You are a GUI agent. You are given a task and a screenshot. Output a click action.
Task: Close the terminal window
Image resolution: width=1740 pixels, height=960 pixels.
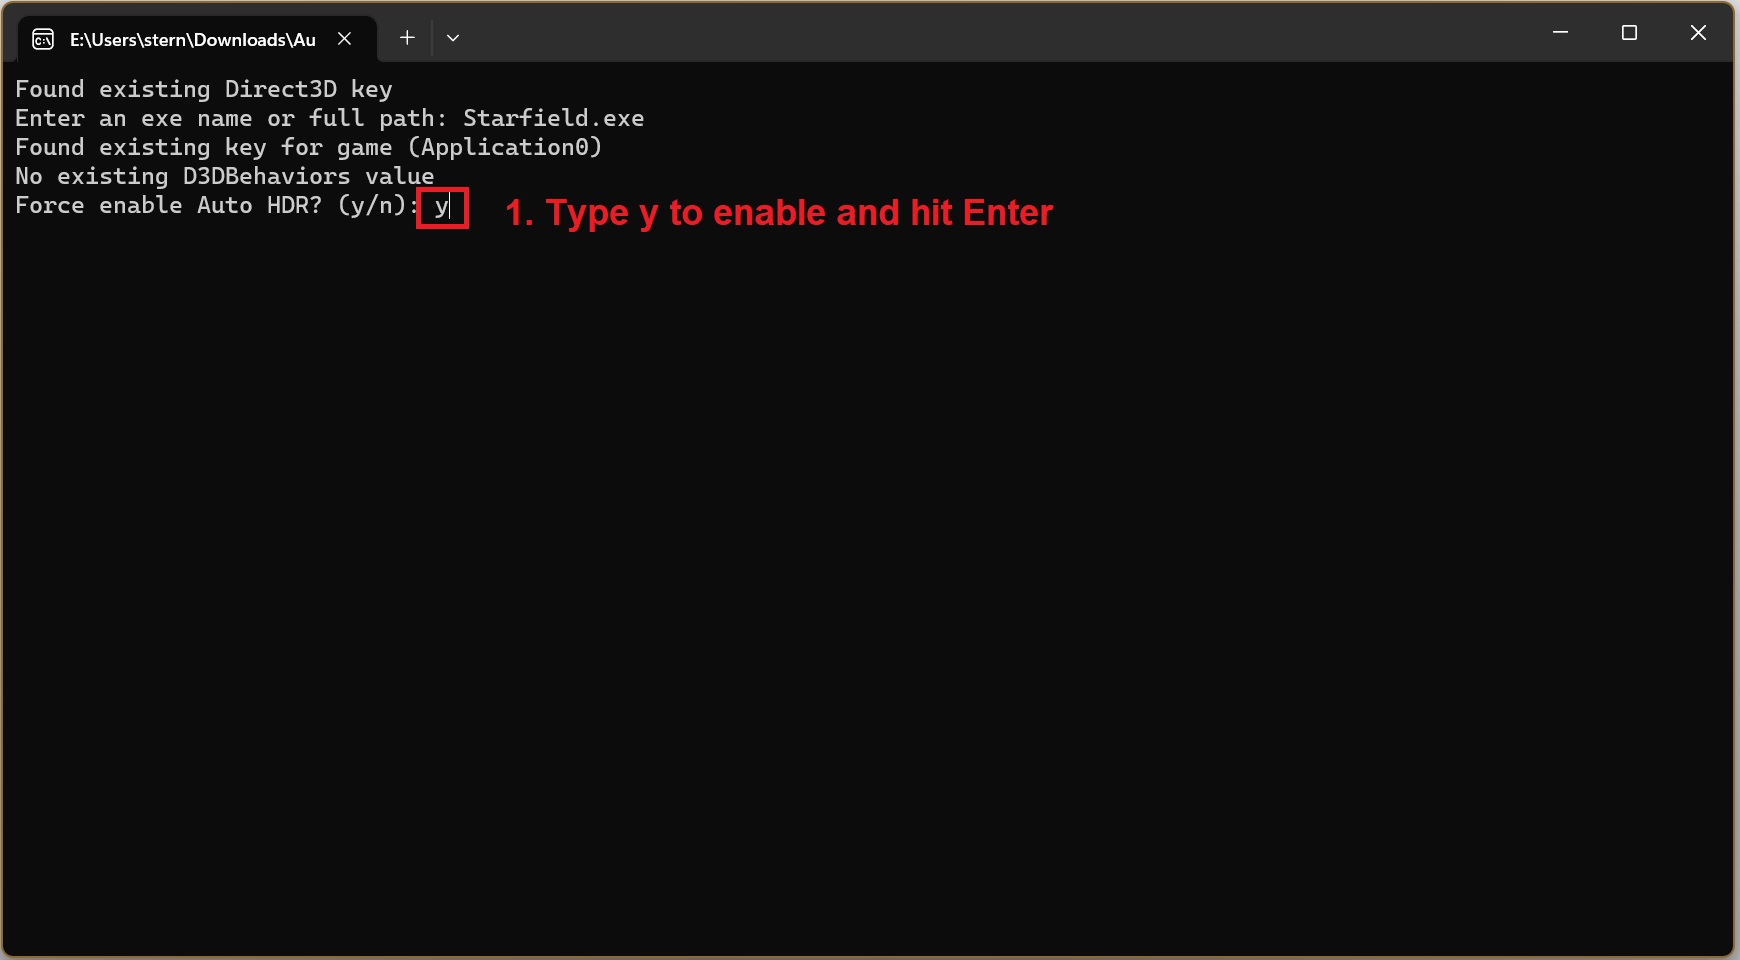point(1698,33)
